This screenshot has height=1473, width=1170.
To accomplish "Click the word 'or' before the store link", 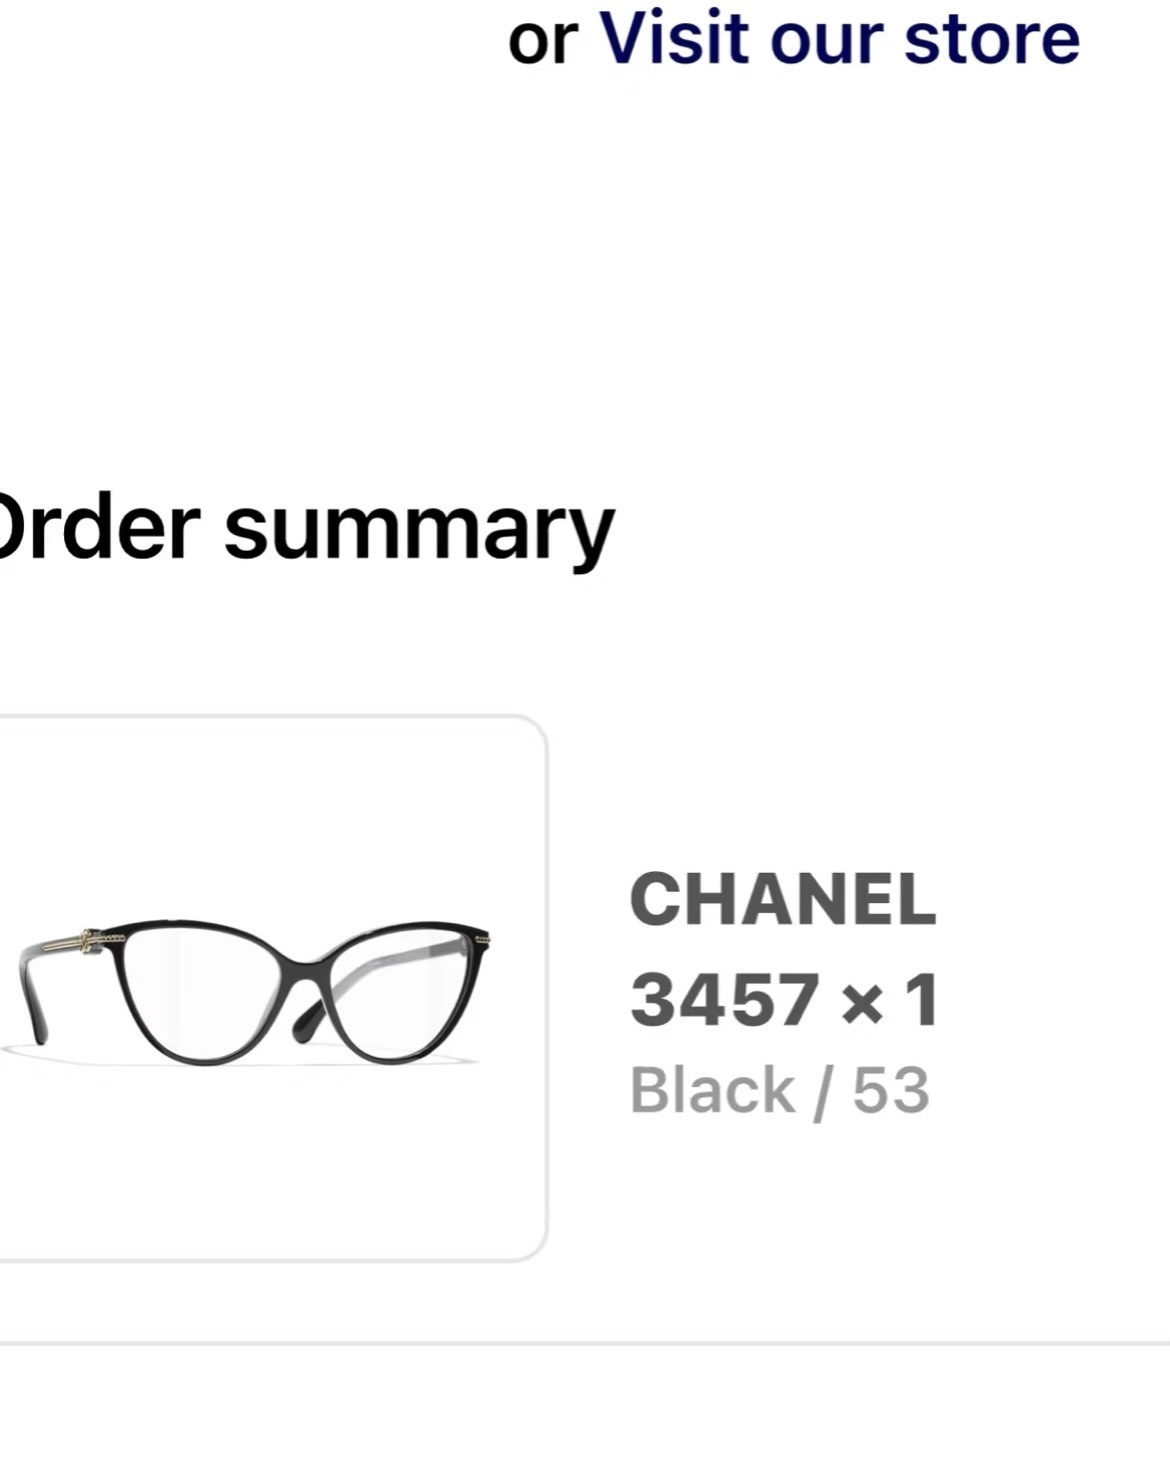I will [x=545, y=40].
